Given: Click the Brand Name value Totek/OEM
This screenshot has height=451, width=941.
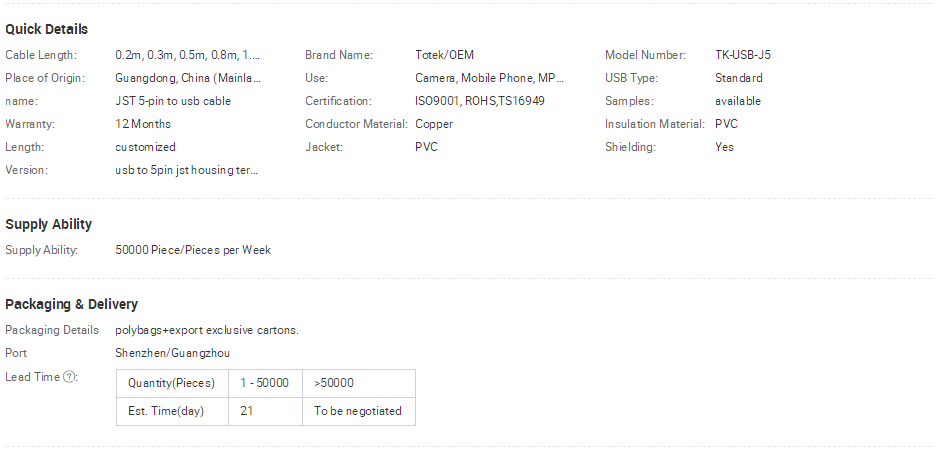Looking at the screenshot, I should [x=444, y=55].
